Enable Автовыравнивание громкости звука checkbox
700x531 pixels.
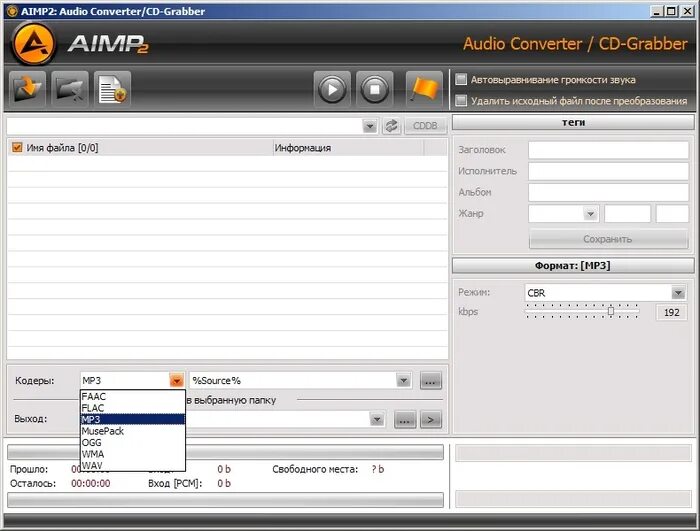[461, 79]
